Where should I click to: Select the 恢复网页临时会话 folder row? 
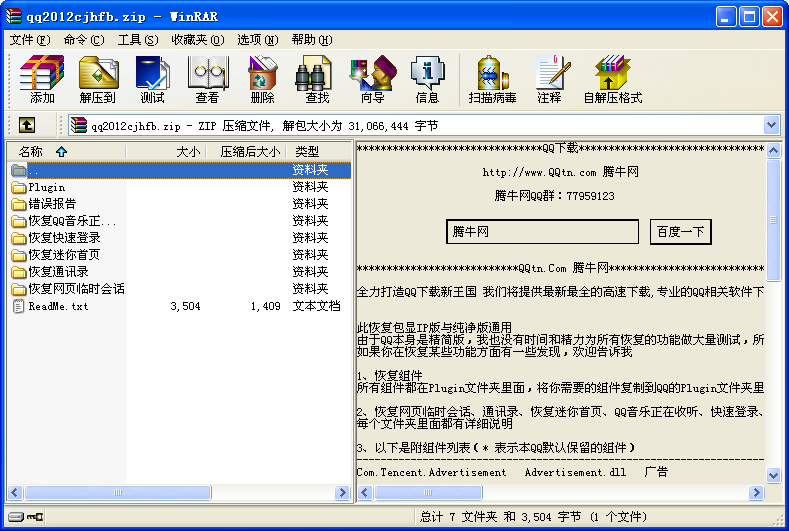click(x=180, y=289)
